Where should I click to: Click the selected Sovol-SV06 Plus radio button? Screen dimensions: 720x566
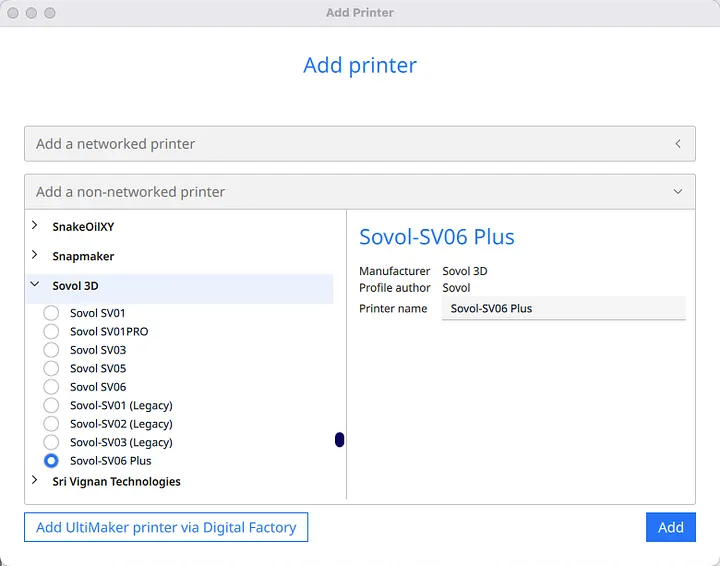51,460
